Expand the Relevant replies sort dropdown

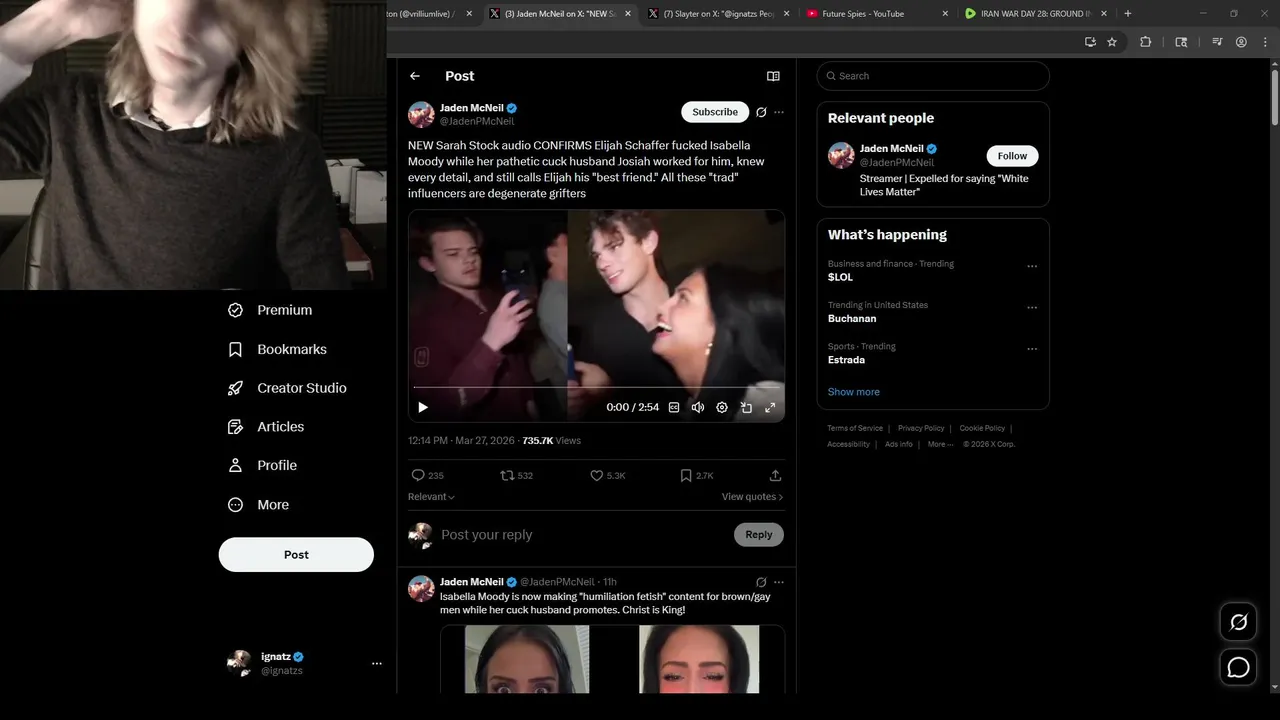(431, 497)
